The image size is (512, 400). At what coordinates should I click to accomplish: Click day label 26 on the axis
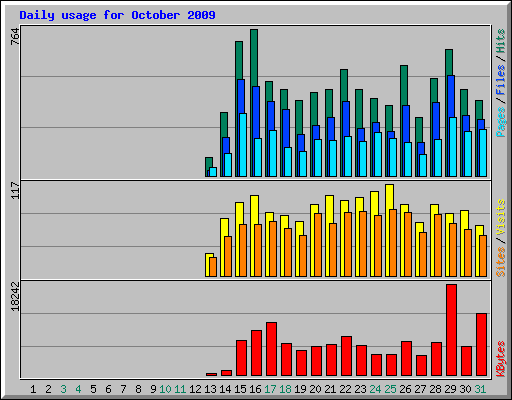coord(405,389)
